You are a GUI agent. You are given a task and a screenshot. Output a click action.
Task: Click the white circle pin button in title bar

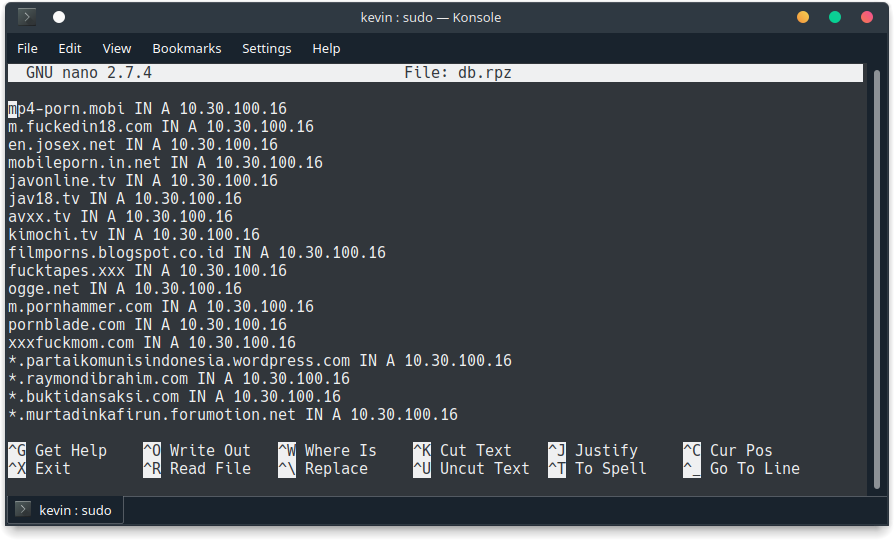click(59, 17)
